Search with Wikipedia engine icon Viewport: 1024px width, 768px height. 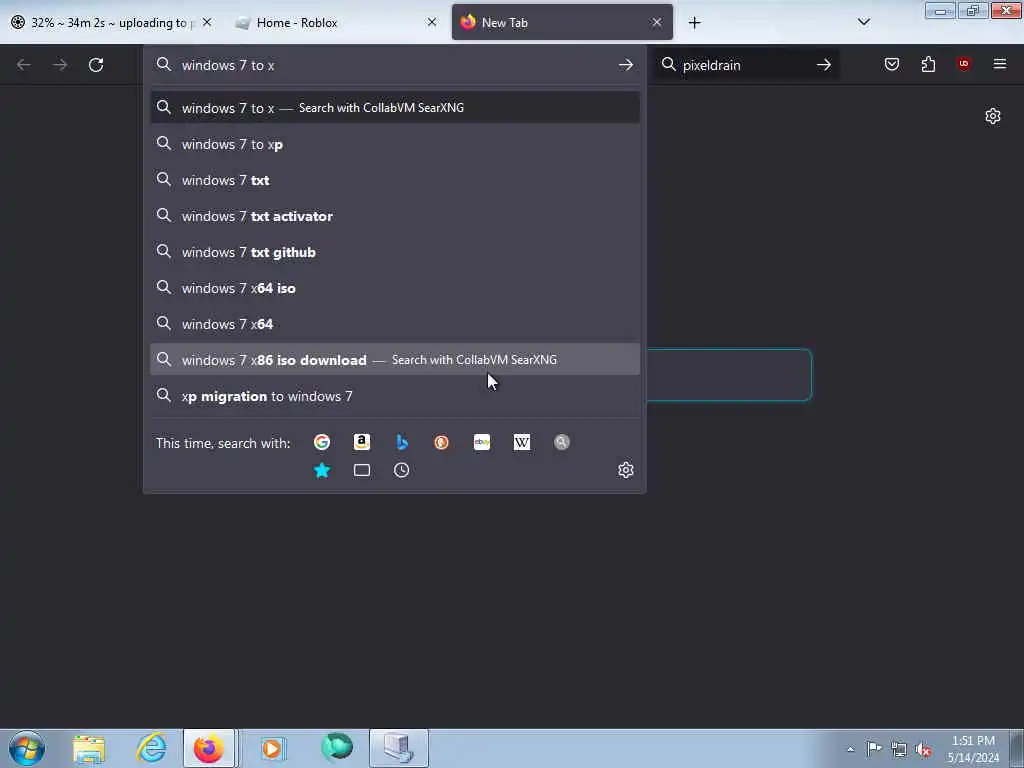[x=522, y=442]
